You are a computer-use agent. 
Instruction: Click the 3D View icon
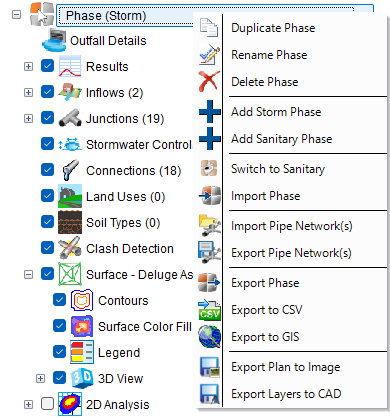[x=82, y=378]
